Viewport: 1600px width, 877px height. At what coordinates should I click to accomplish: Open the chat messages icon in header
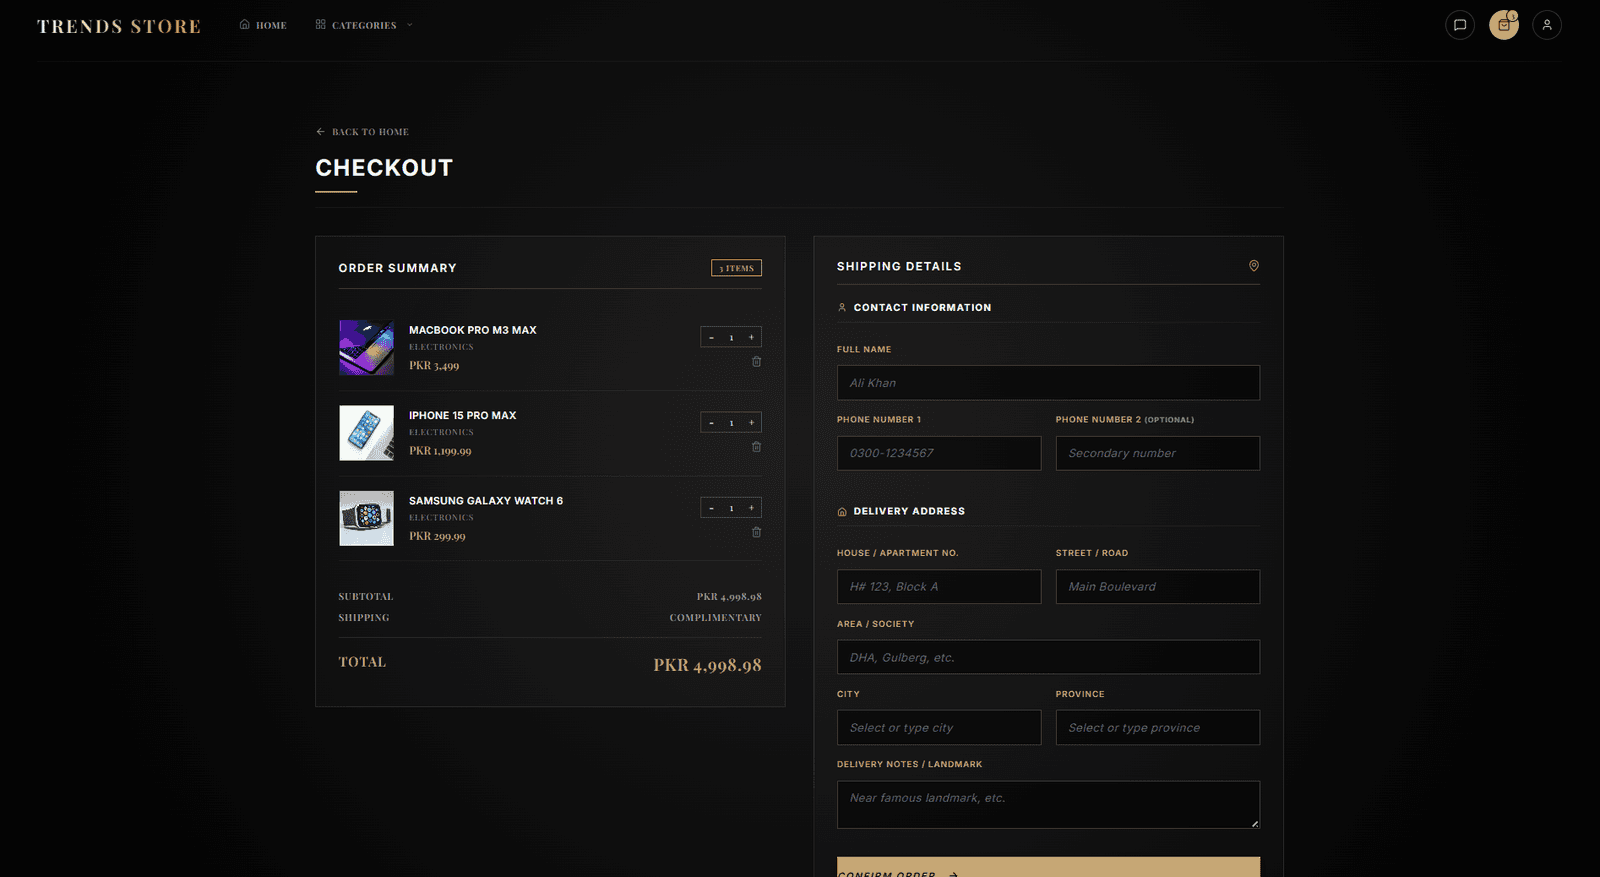point(1460,25)
